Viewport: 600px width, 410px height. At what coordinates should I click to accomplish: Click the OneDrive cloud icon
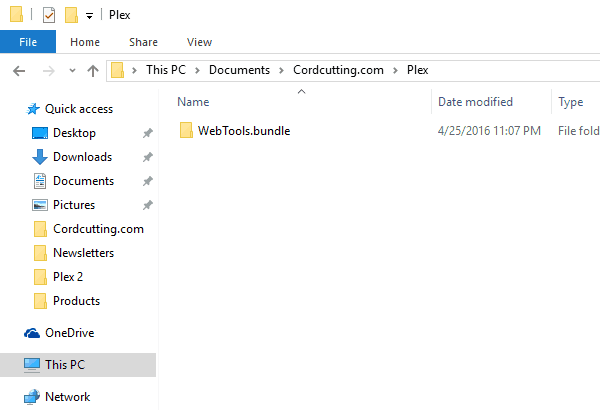32,333
